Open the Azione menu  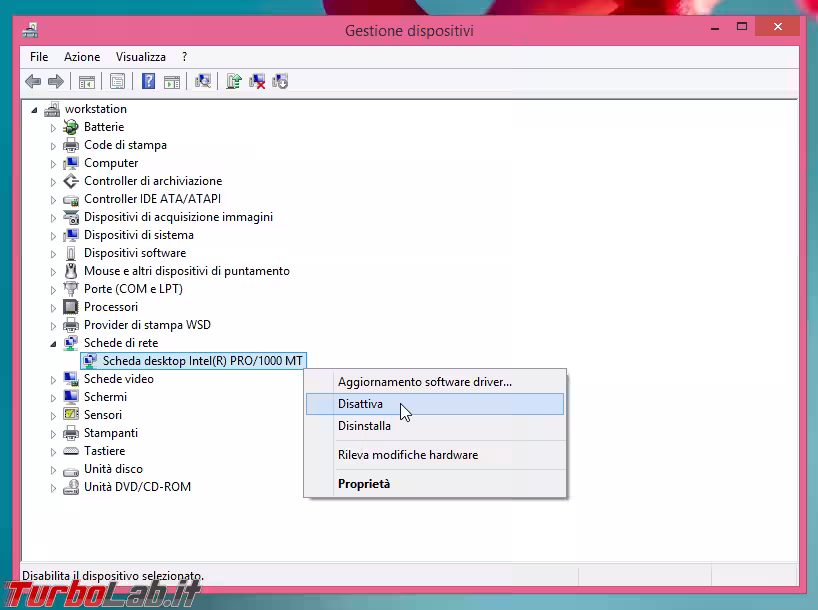[x=82, y=57]
